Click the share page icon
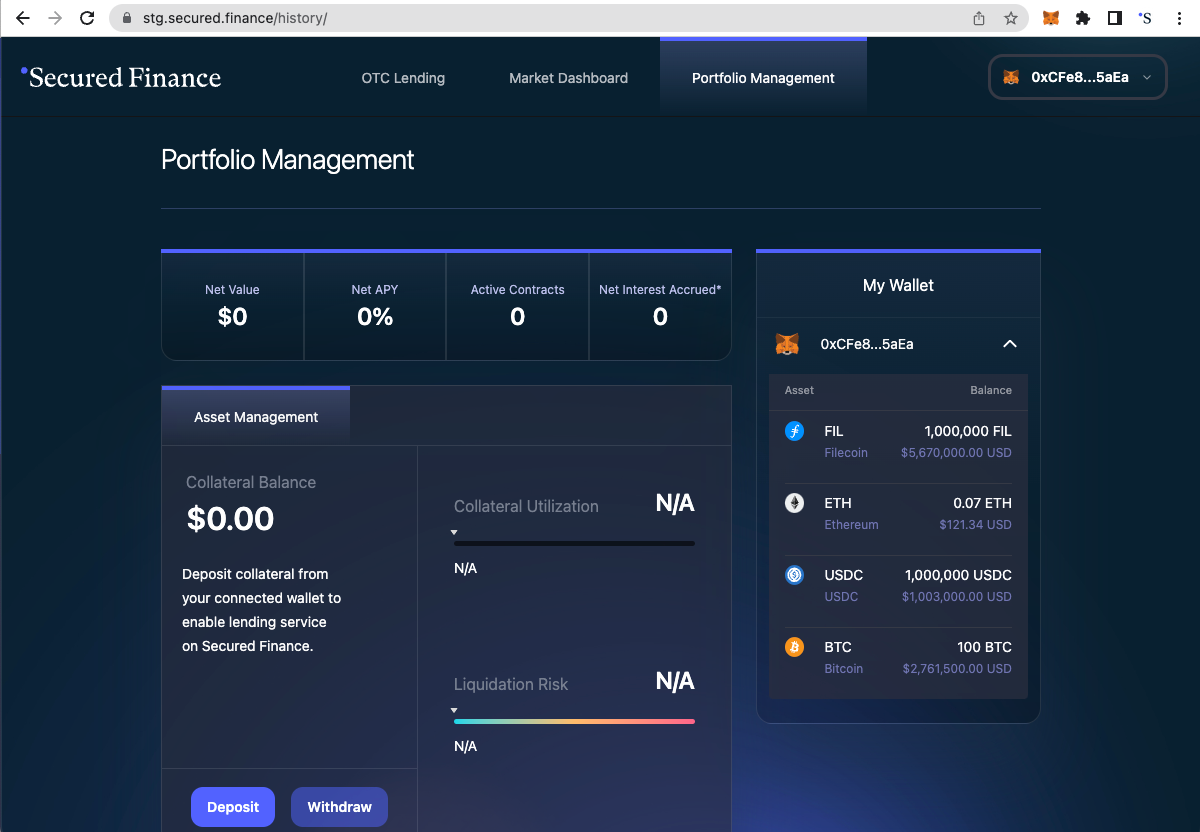 tap(979, 18)
